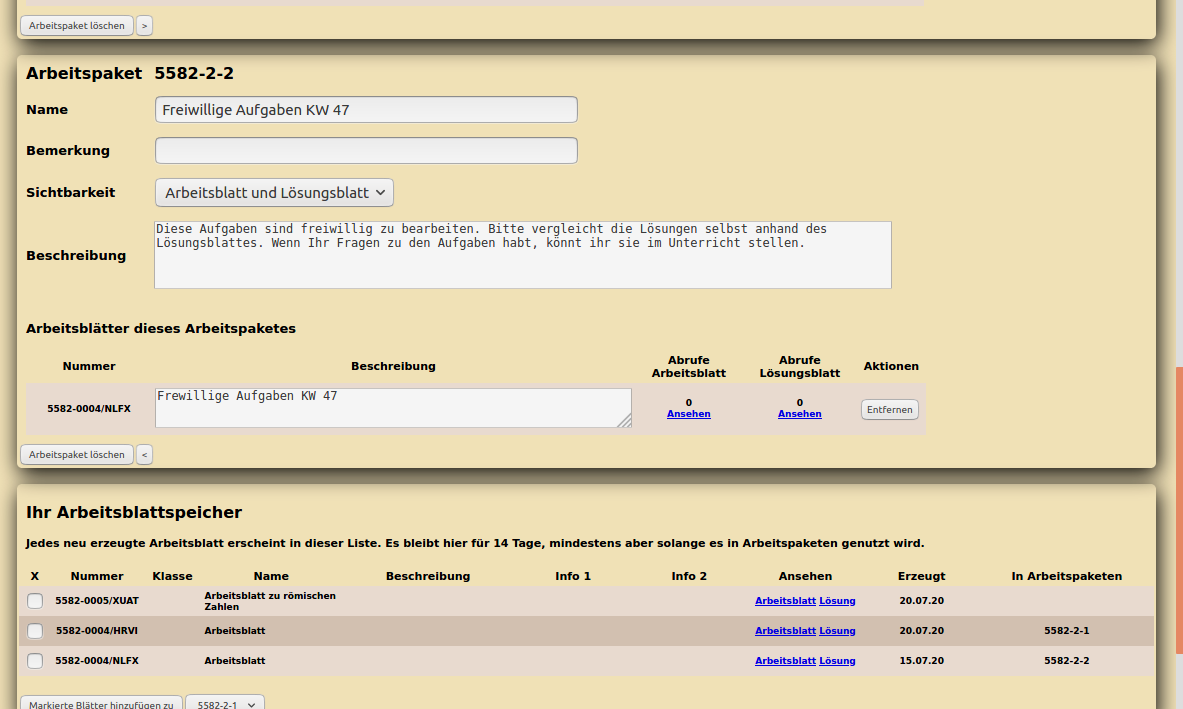Open the Lösung link in the 5582-0004/NLFX storage row

[837, 661]
